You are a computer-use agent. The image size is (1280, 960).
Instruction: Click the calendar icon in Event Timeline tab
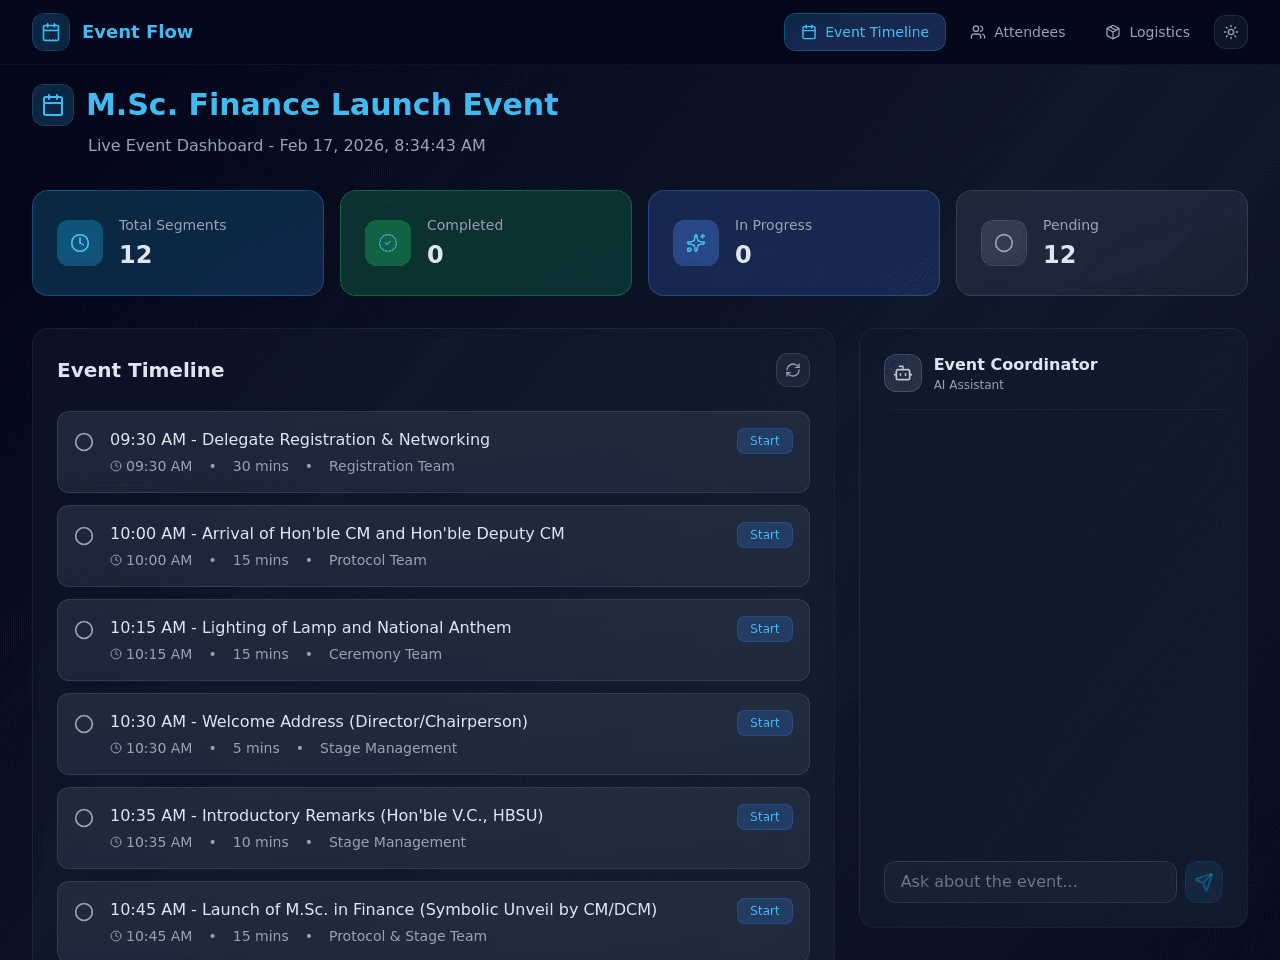point(809,32)
